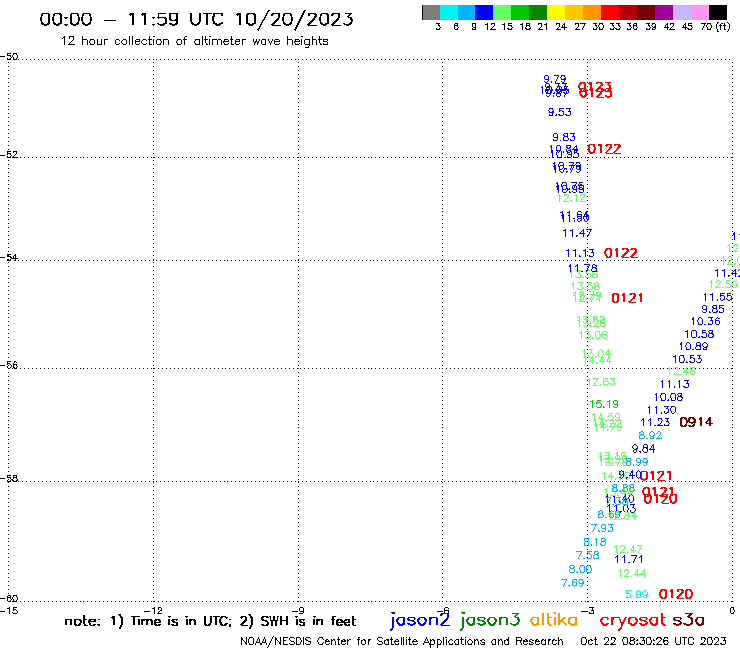Click the 10.36 wave height value
This screenshot has height=650, width=740.
pyautogui.click(x=706, y=321)
